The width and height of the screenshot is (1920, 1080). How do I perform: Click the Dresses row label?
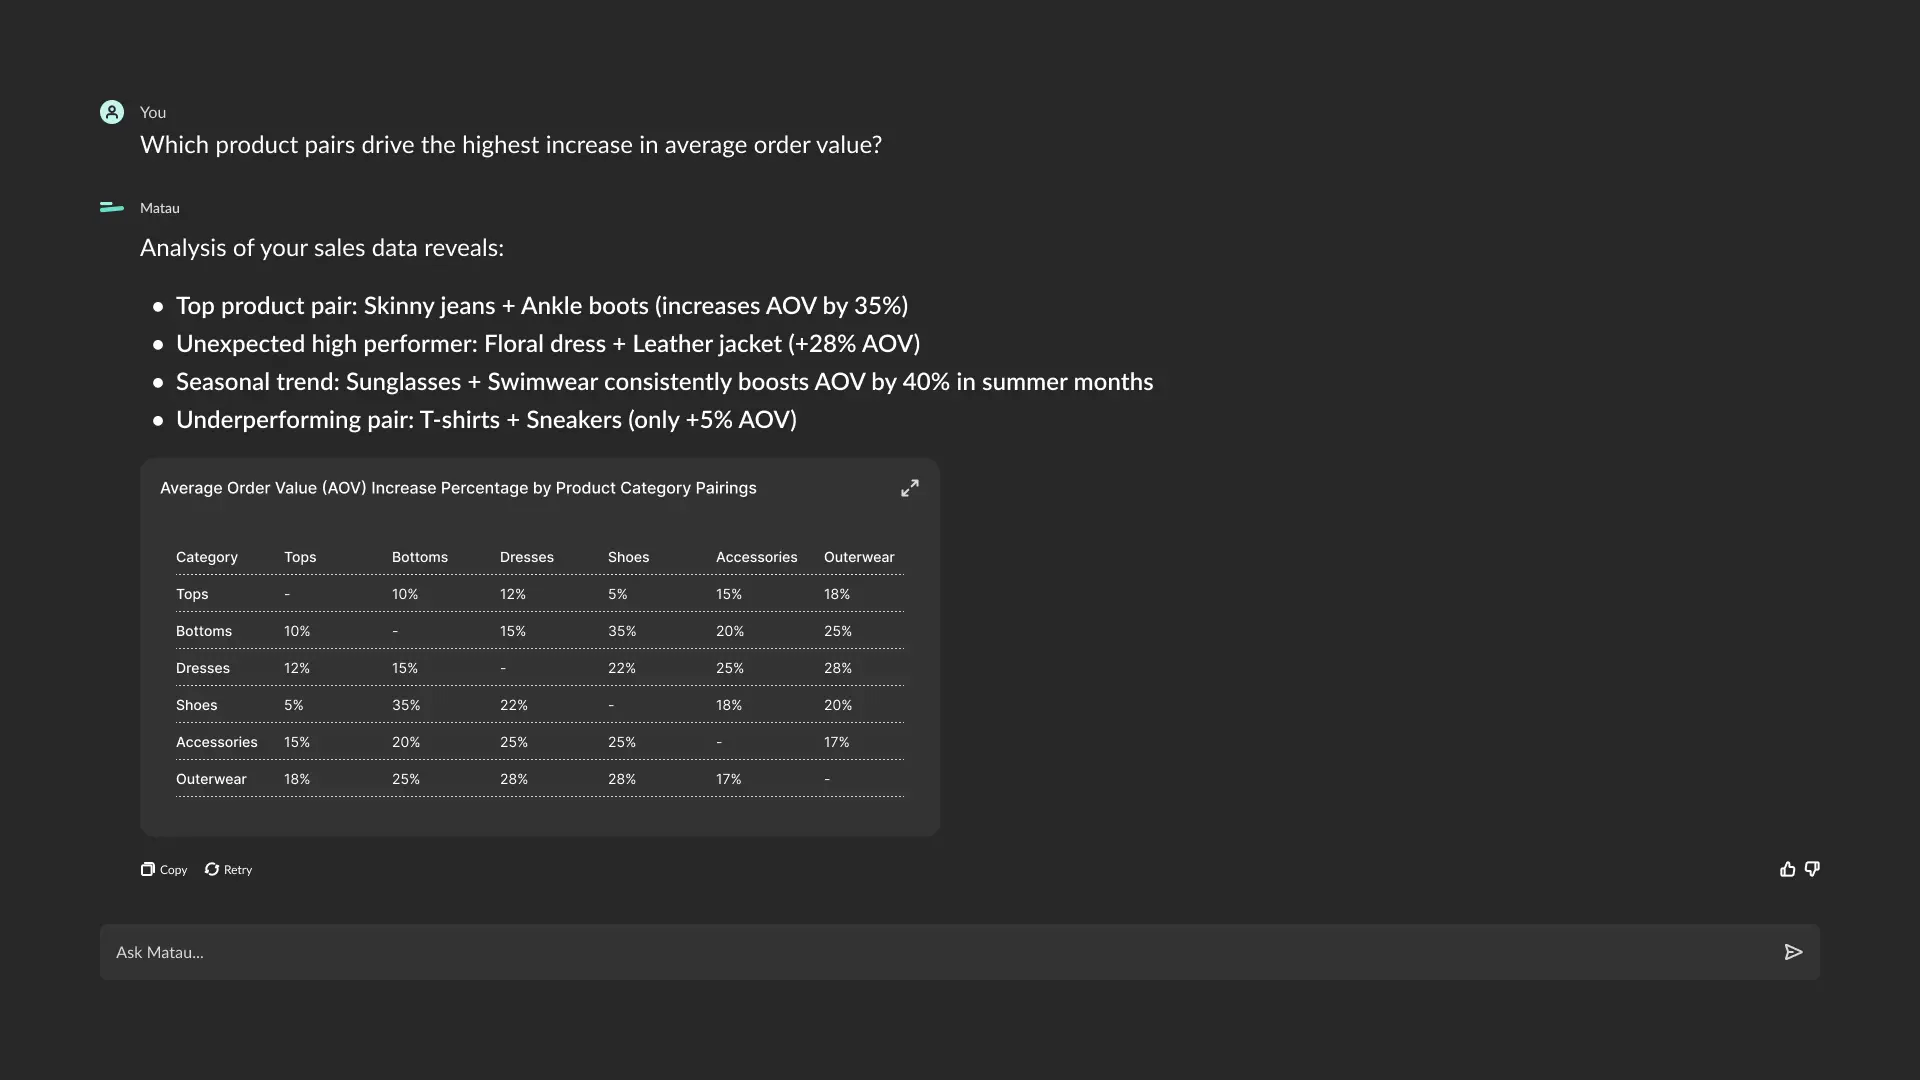point(203,668)
